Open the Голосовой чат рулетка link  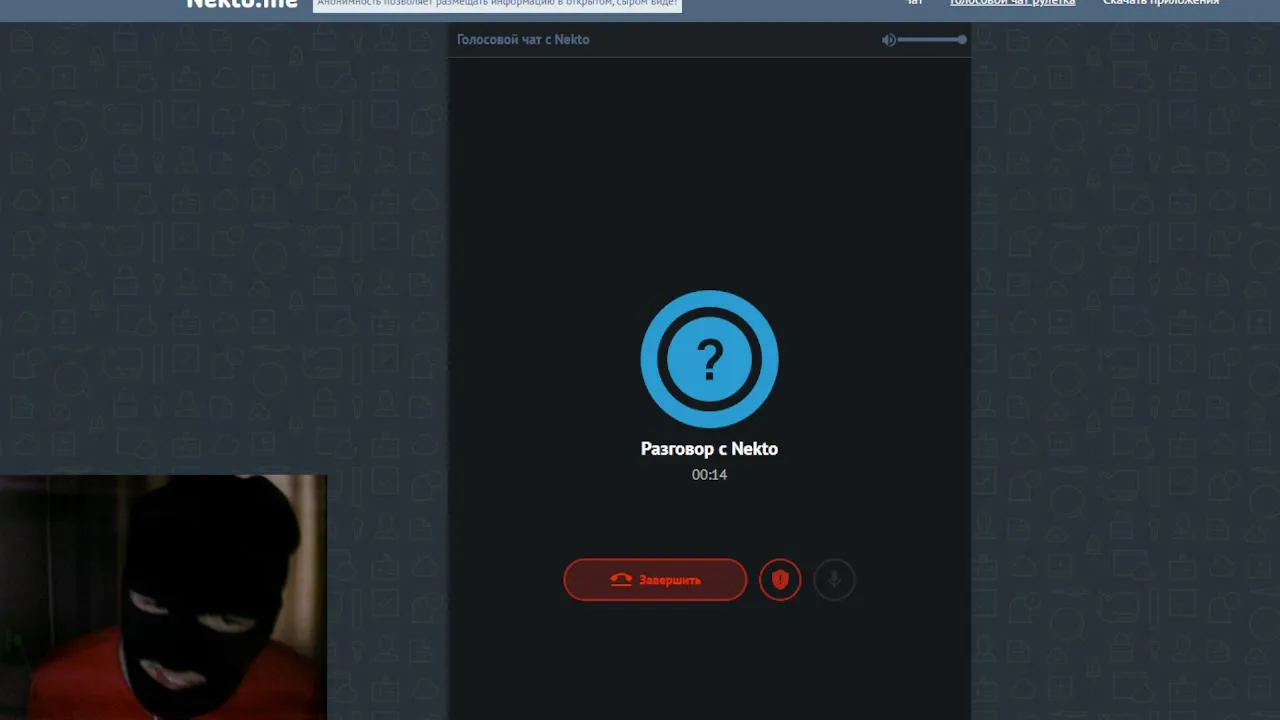[x=1012, y=3]
